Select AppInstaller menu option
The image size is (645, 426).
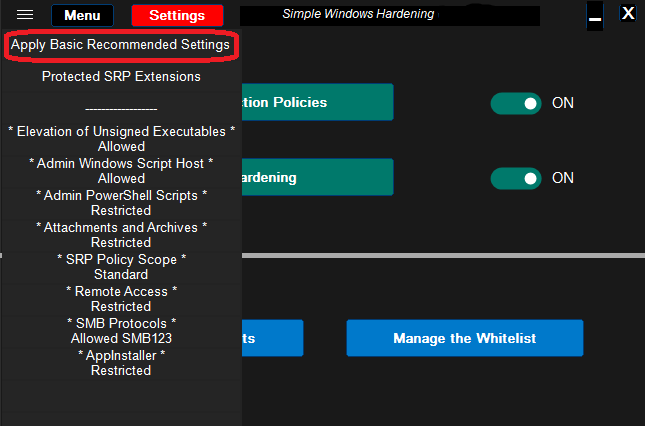tap(121, 362)
